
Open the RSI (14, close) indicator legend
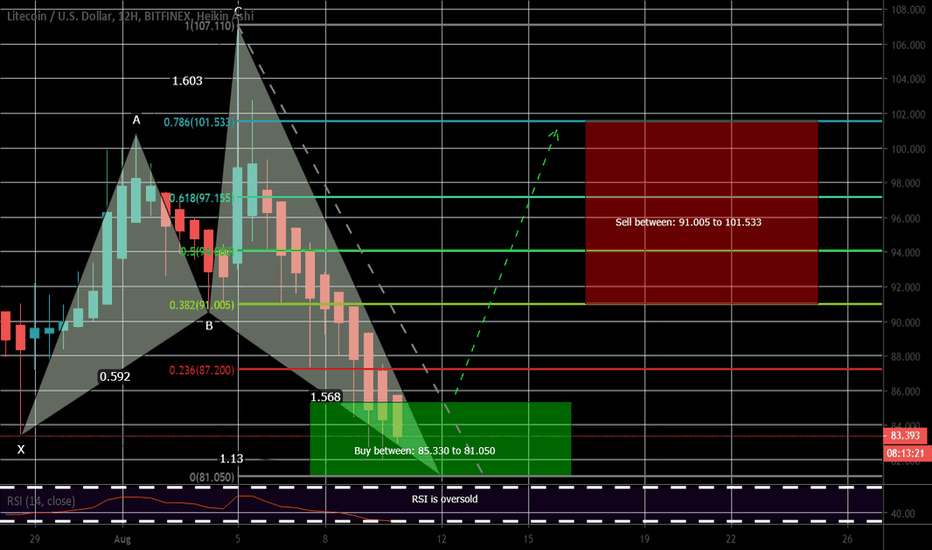point(41,501)
